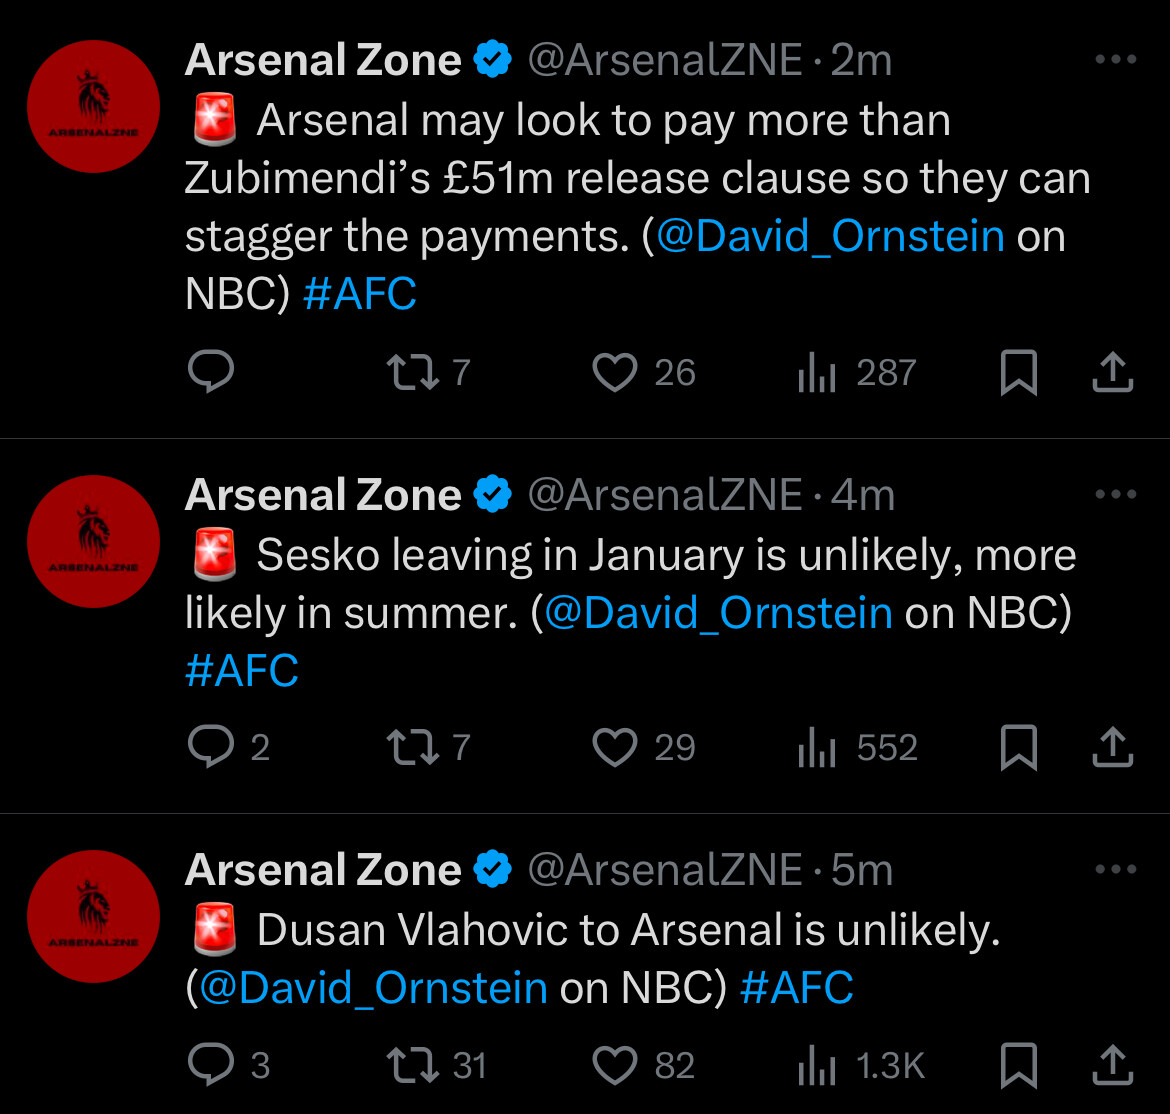Bookmark the Dusan Vlahovic tweet

[1019, 1066]
